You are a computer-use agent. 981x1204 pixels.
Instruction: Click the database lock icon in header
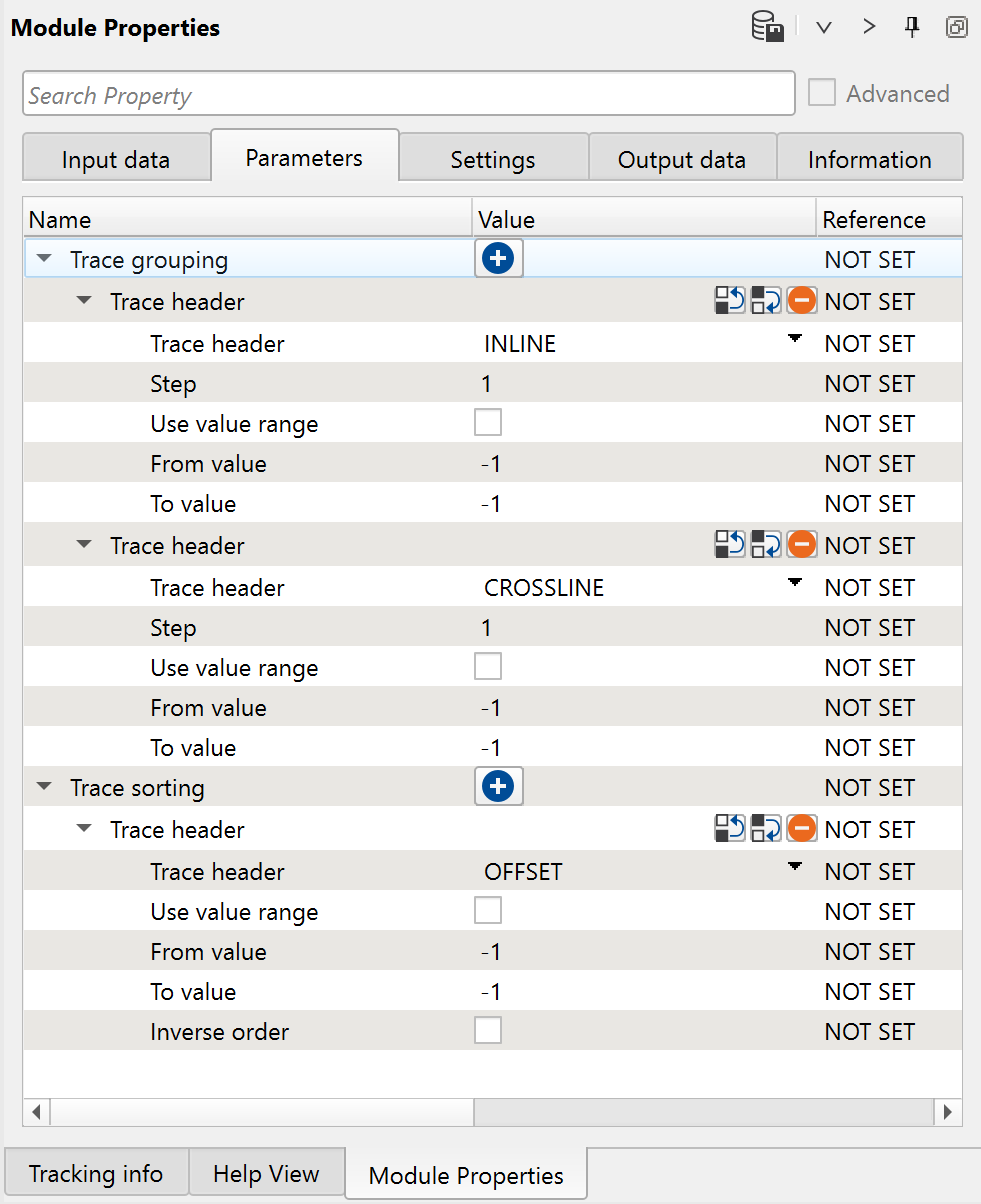click(767, 27)
